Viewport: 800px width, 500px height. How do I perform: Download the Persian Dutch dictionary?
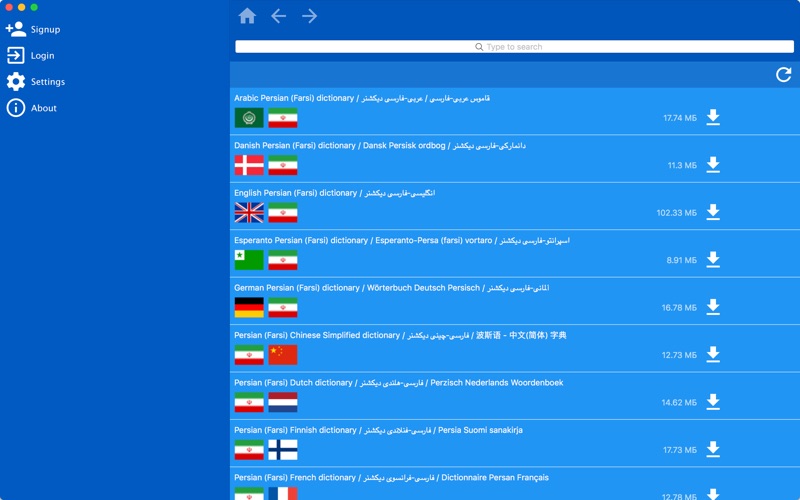[x=713, y=402]
